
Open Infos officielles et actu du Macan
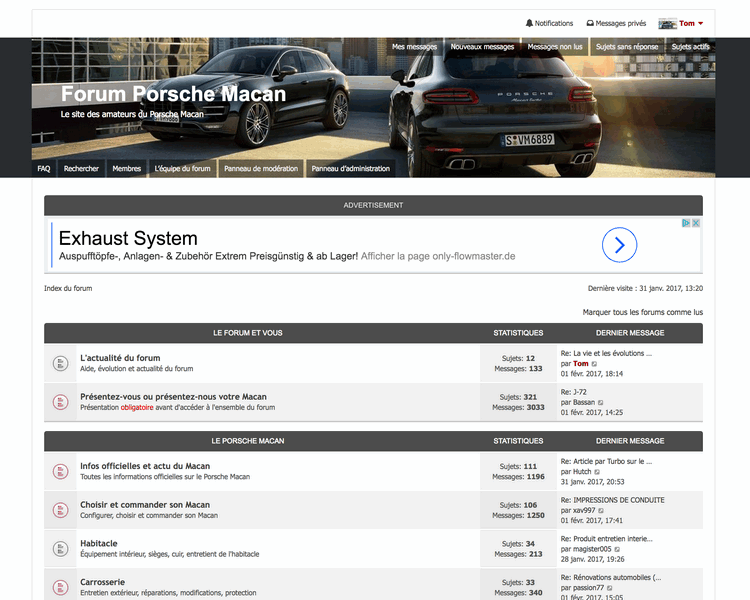tap(145, 466)
